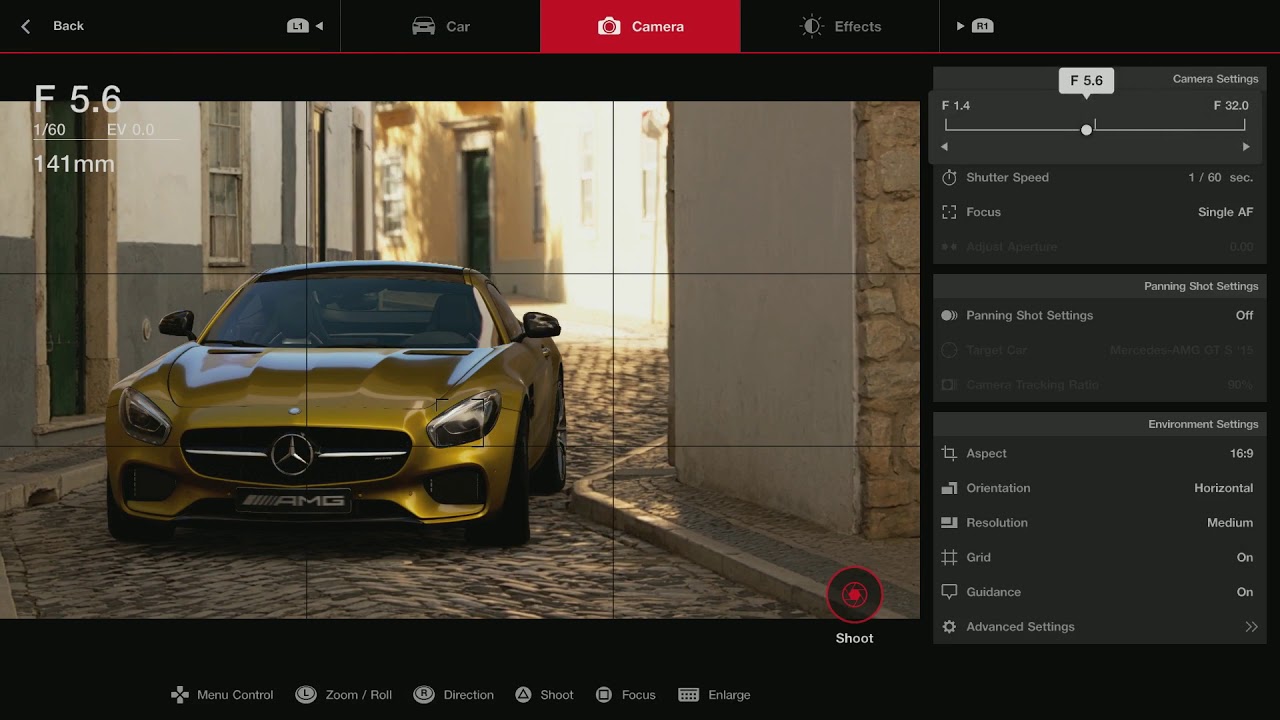Viewport: 1280px width, 720px height.
Task: Click the Guidance speech bubble icon
Action: pyautogui.click(x=949, y=592)
